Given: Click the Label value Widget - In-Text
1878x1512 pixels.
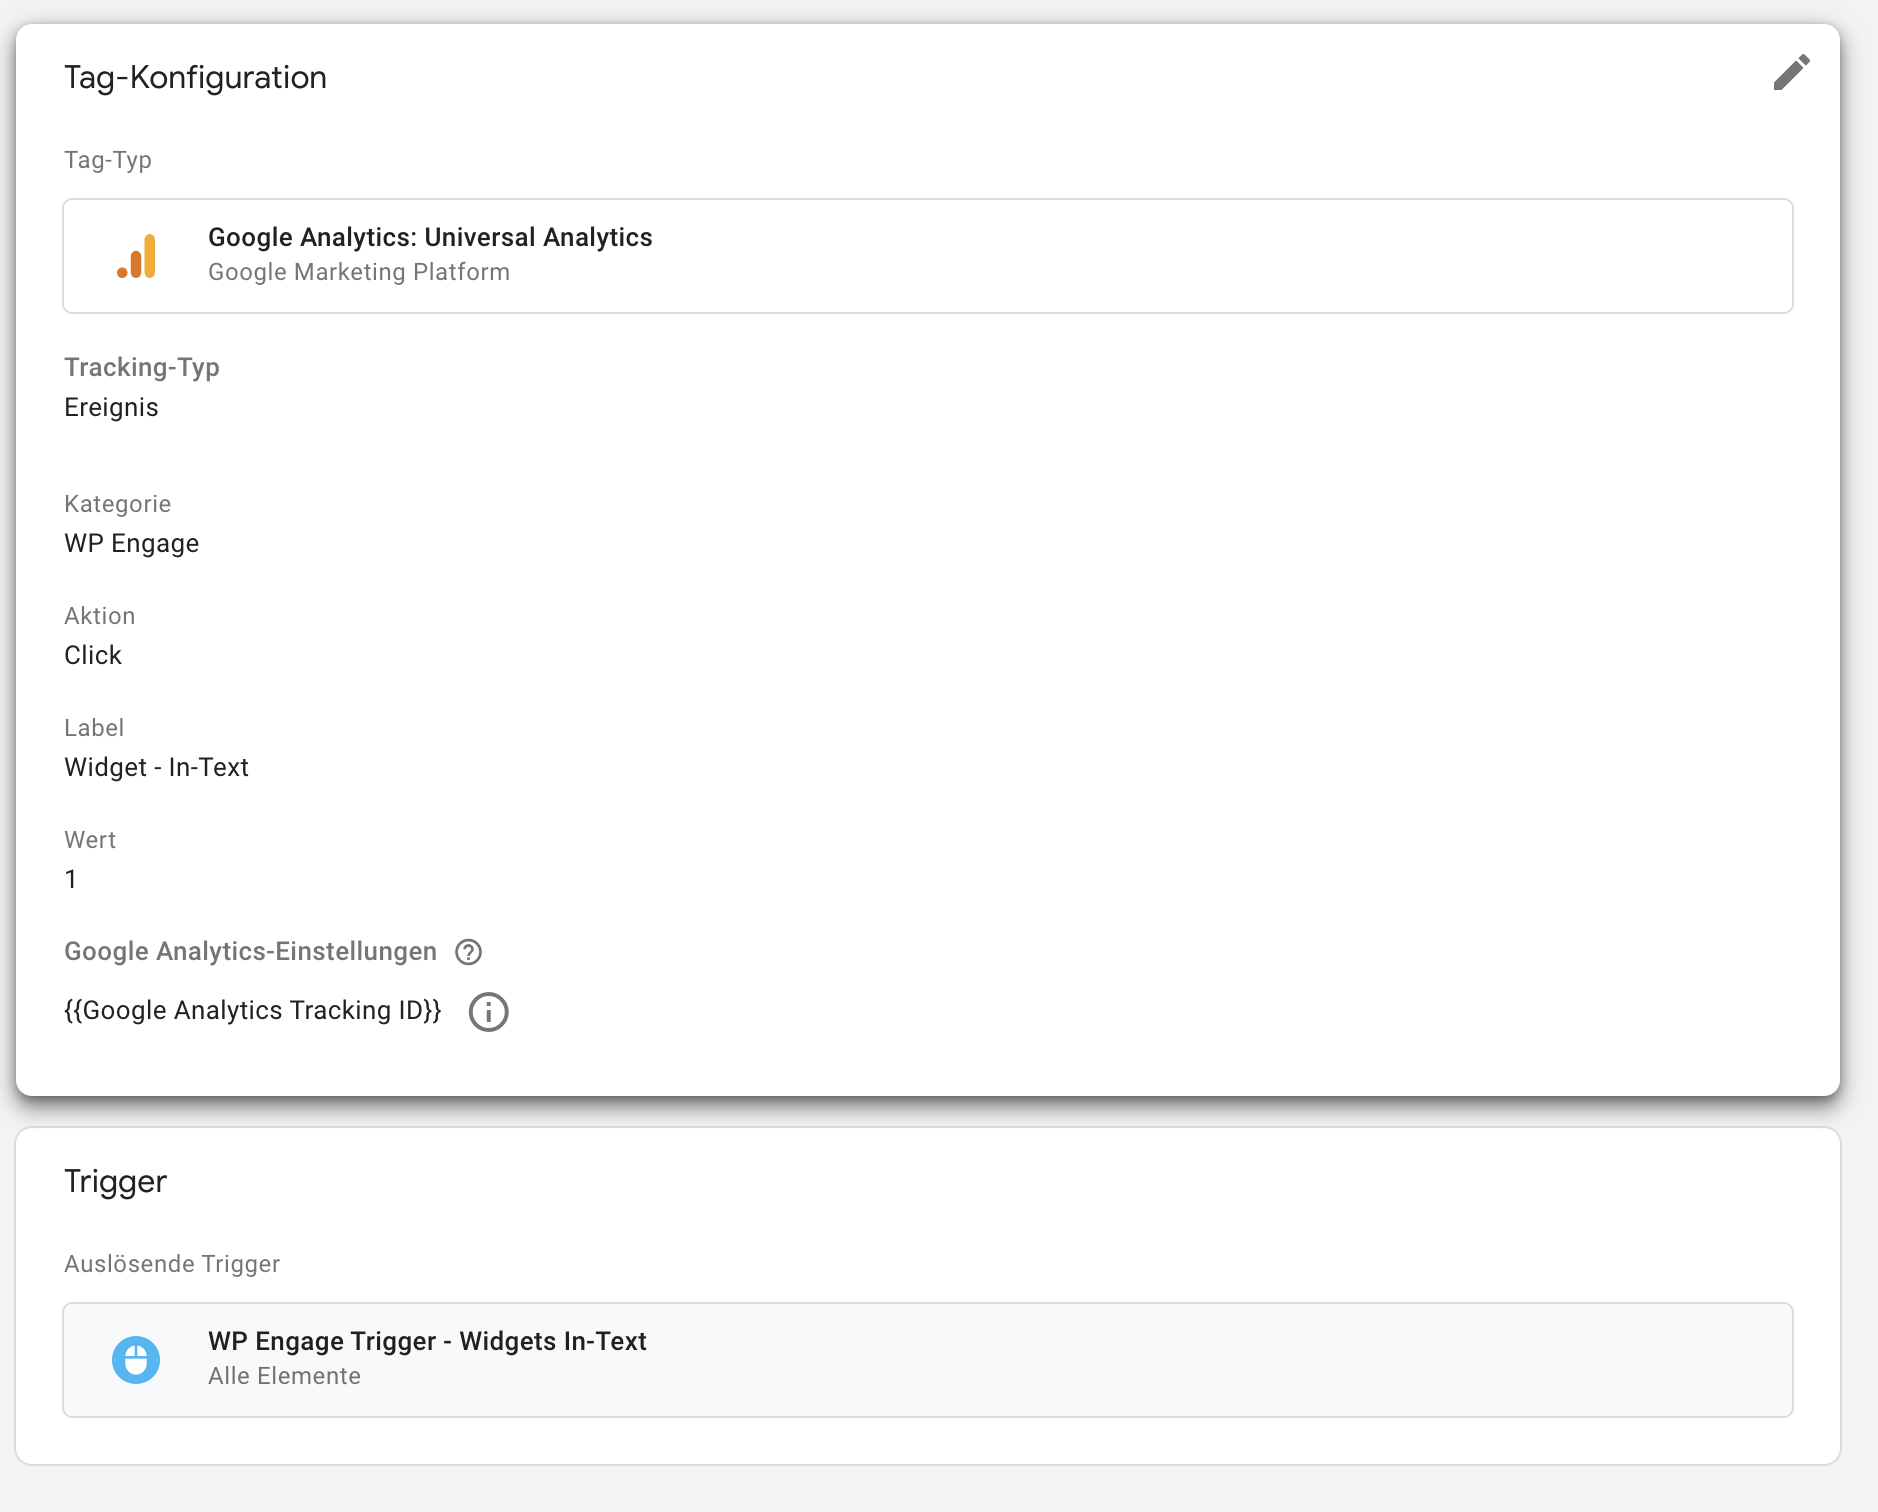Looking at the screenshot, I should (156, 767).
